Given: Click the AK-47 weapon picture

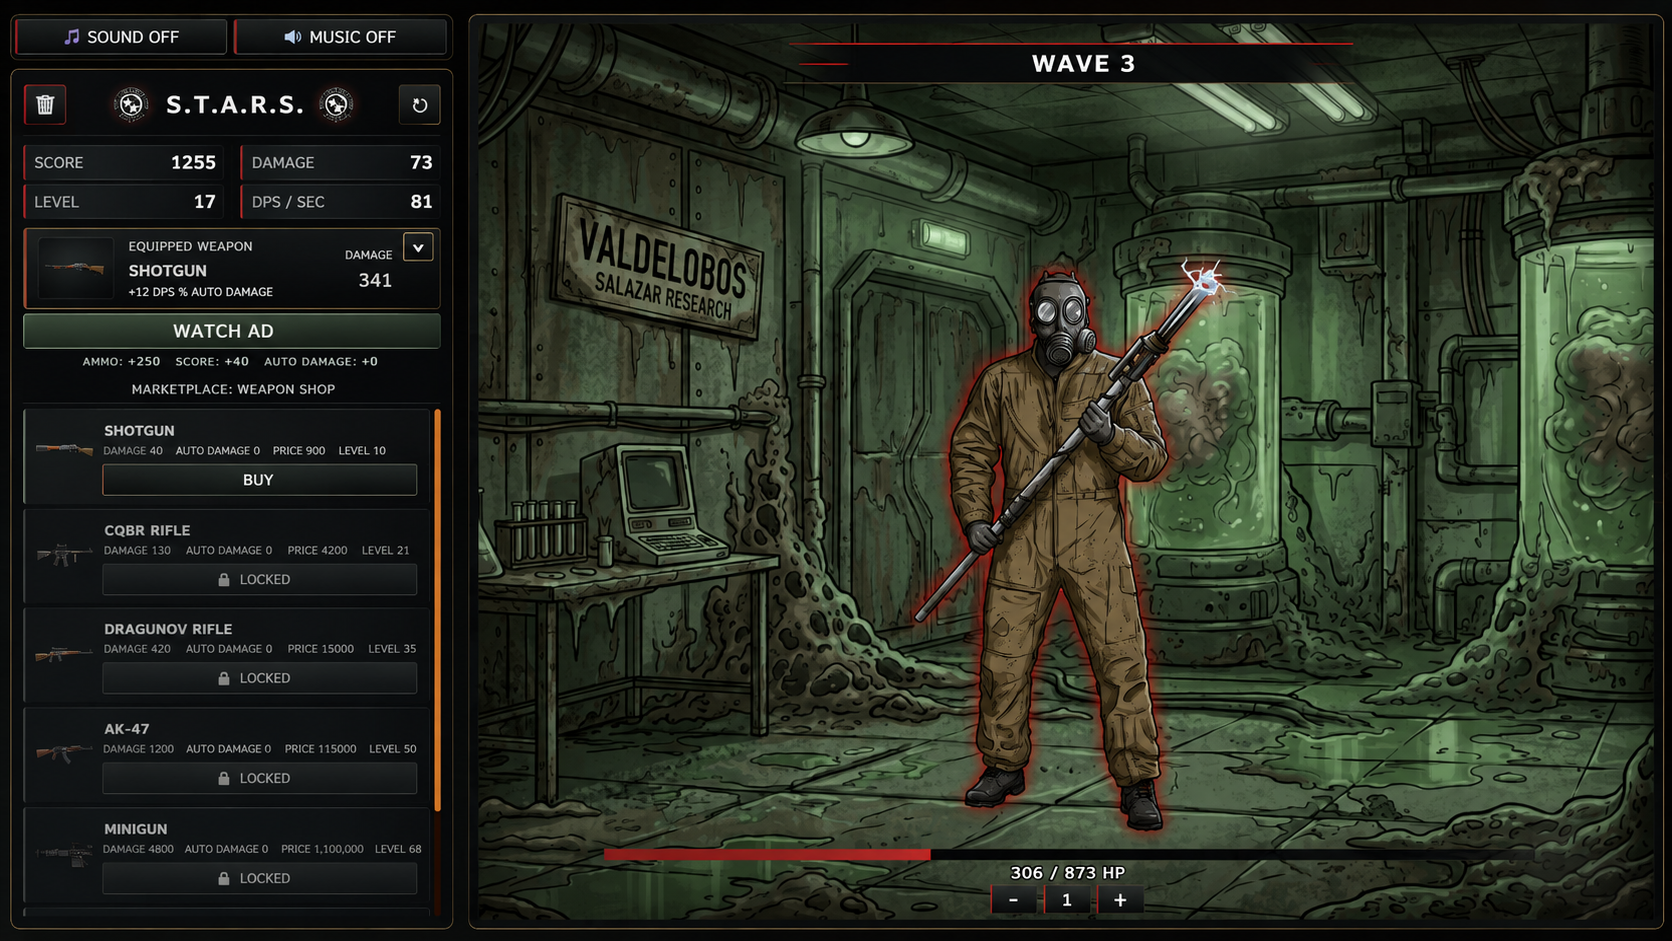Looking at the screenshot, I should (64, 752).
